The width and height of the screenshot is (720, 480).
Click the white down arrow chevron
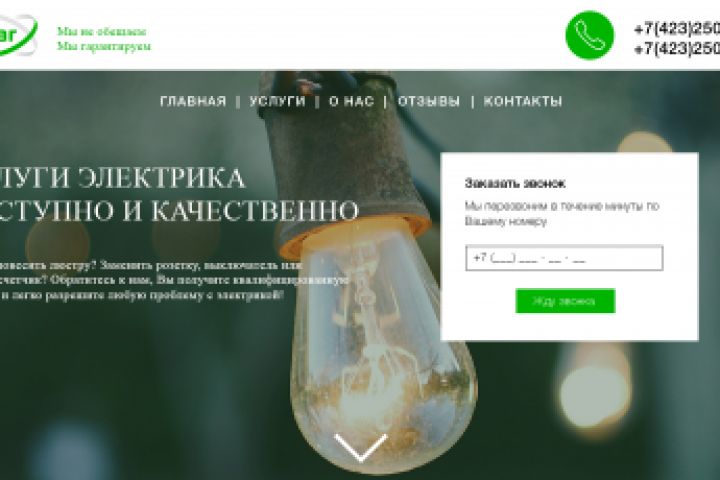[x=360, y=447]
